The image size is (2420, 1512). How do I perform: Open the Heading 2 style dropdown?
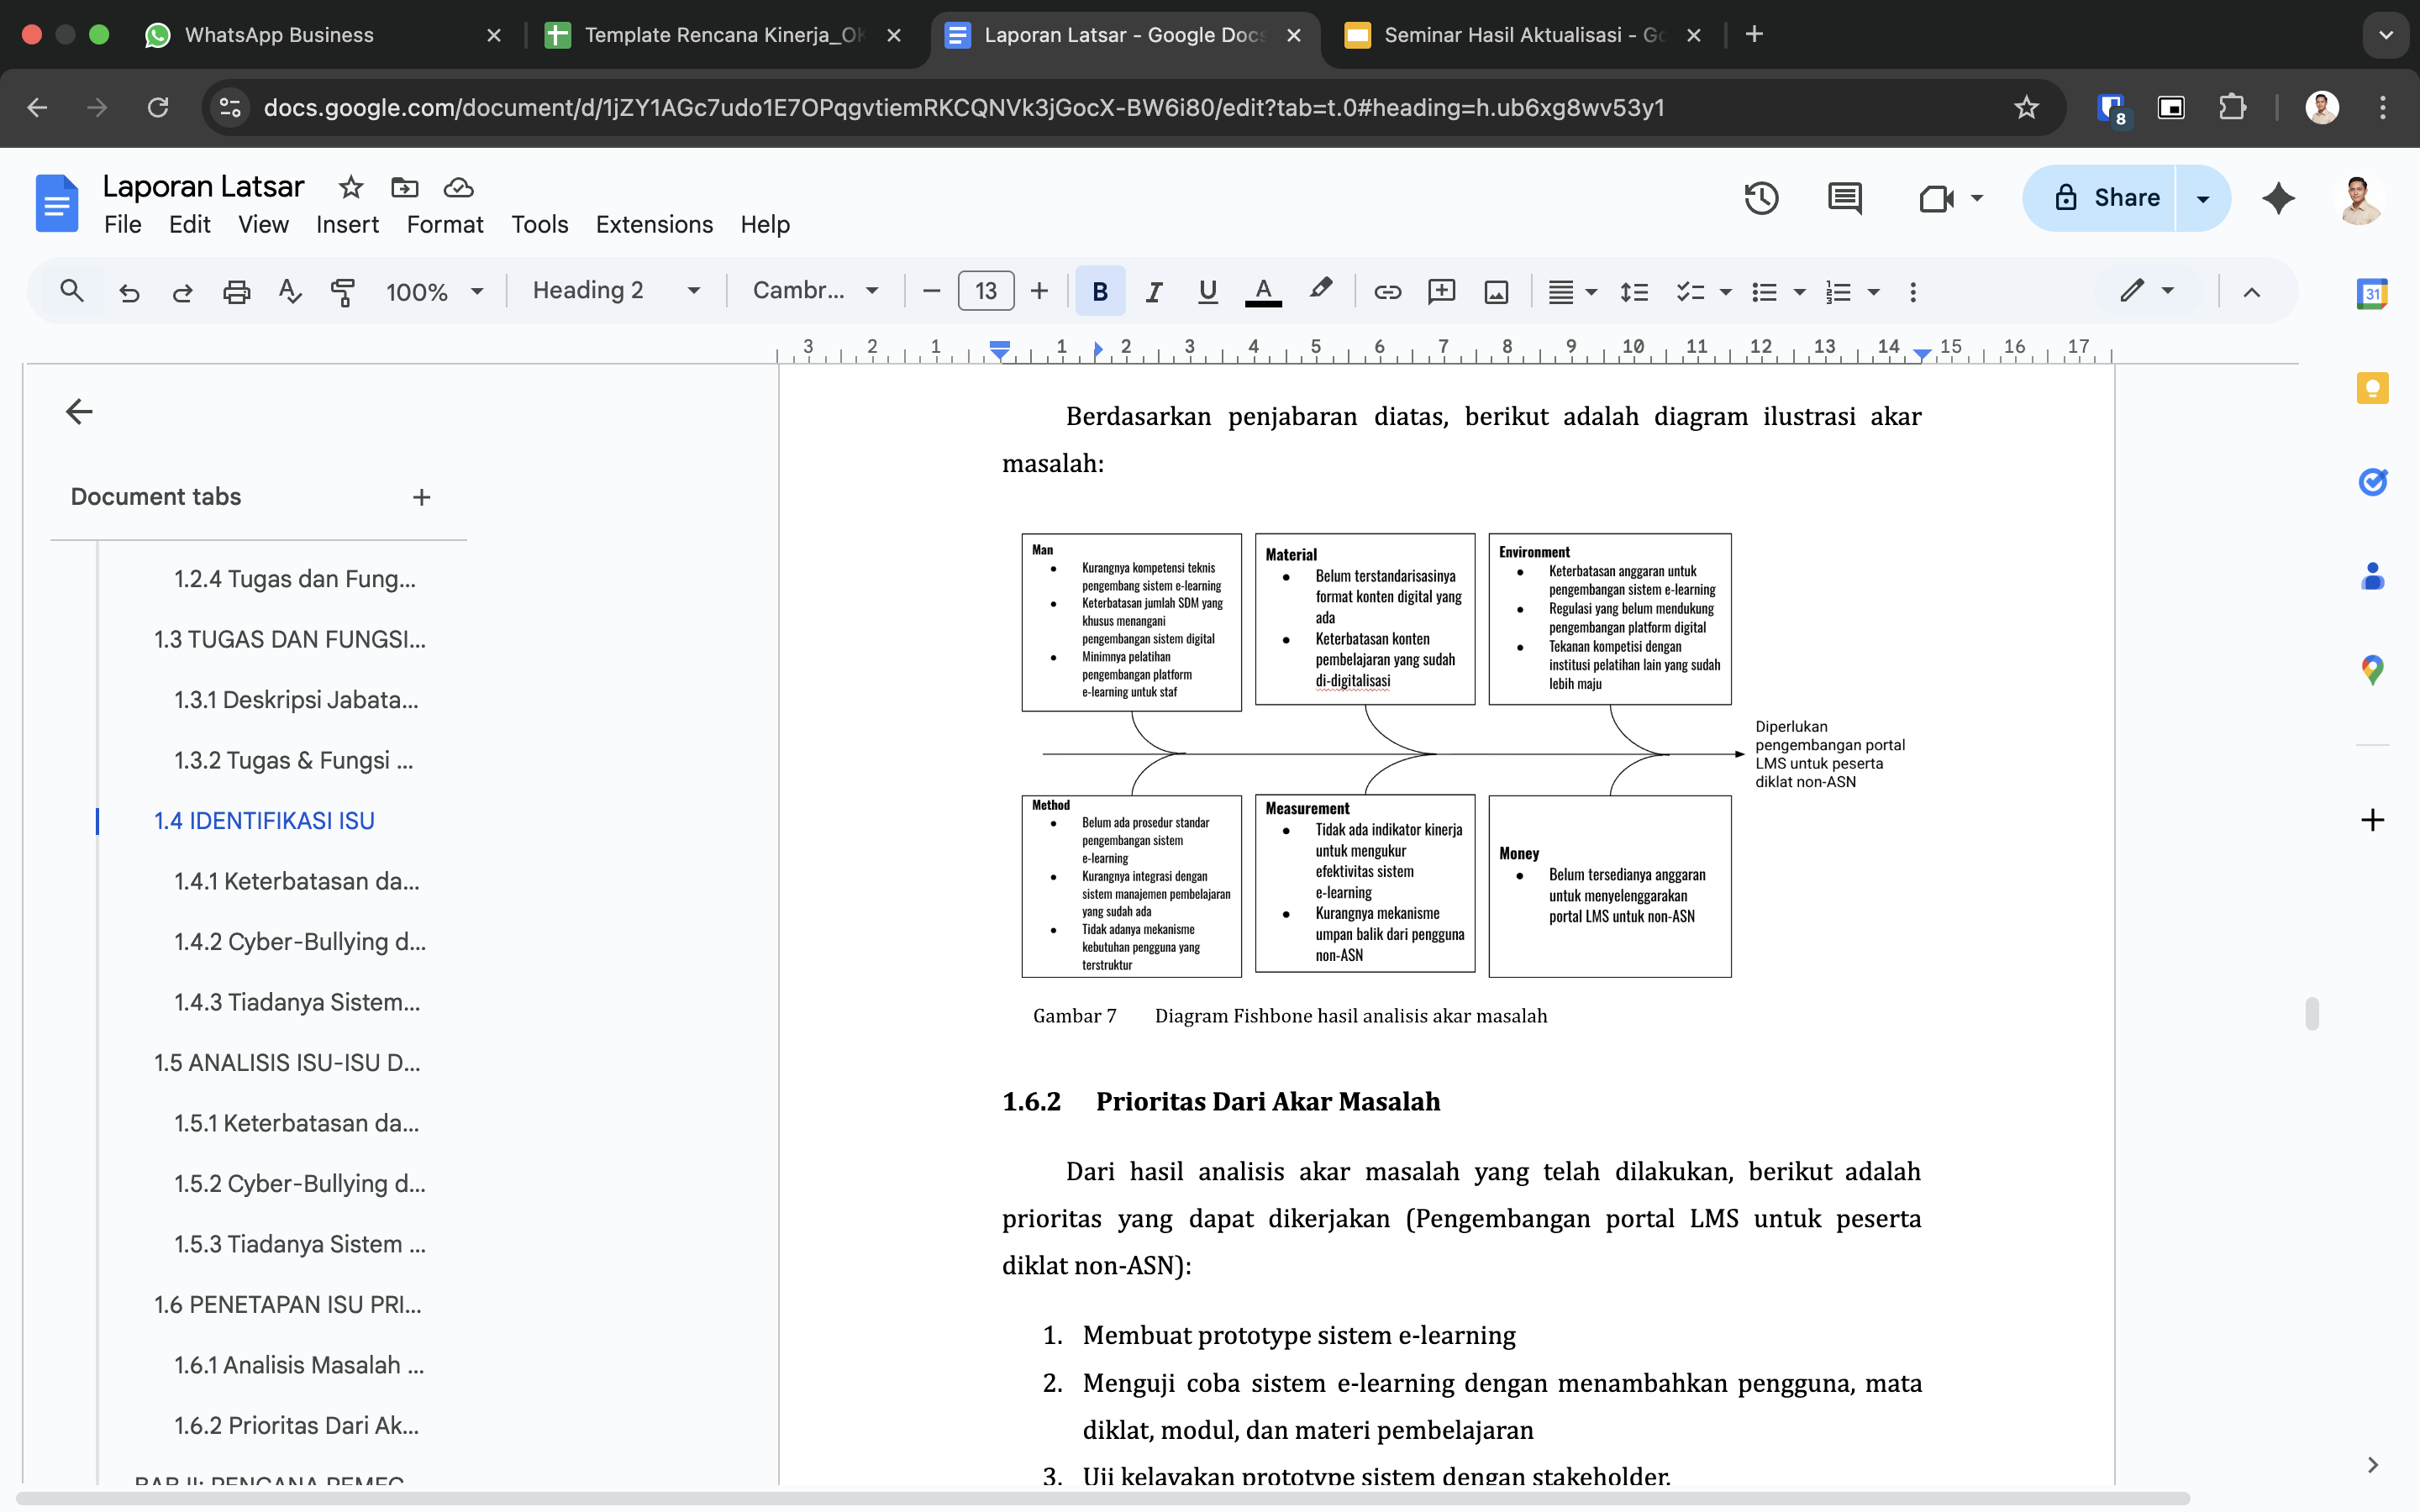615,291
